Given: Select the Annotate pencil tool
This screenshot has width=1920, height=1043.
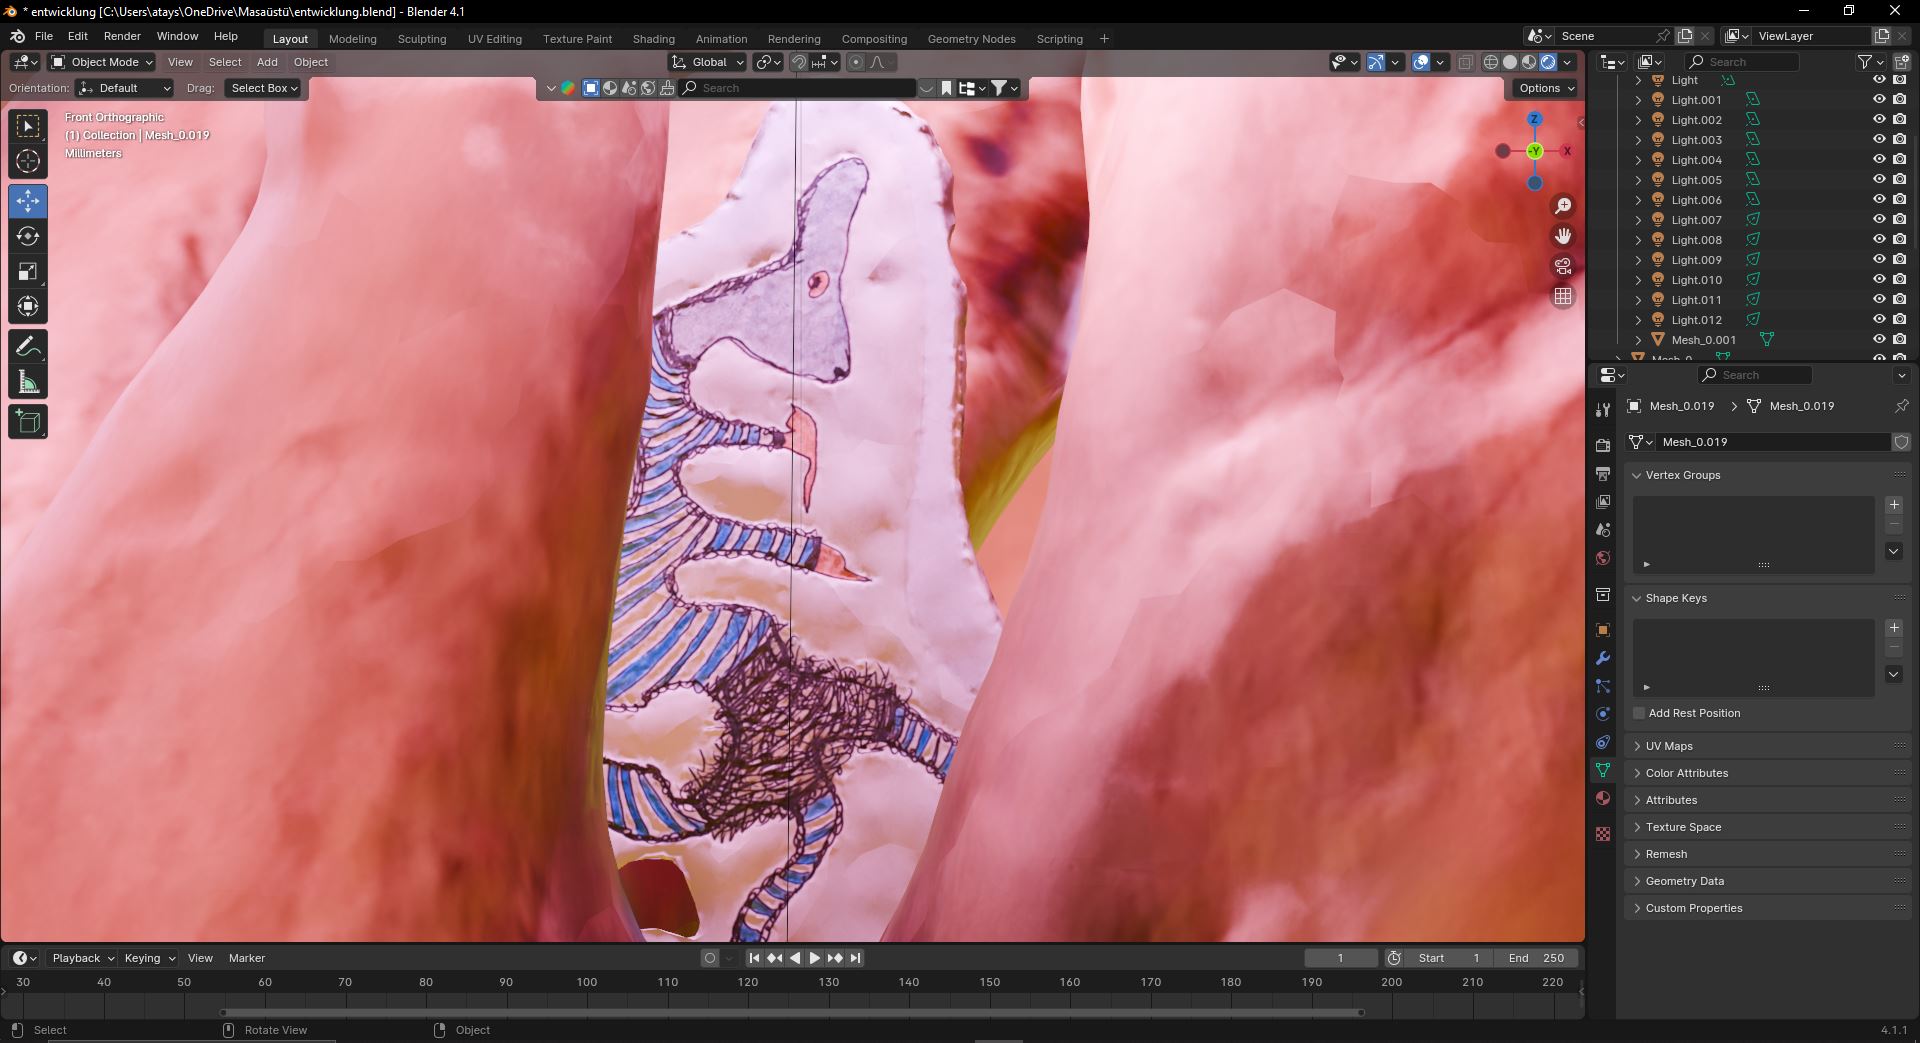Looking at the screenshot, I should (x=28, y=347).
